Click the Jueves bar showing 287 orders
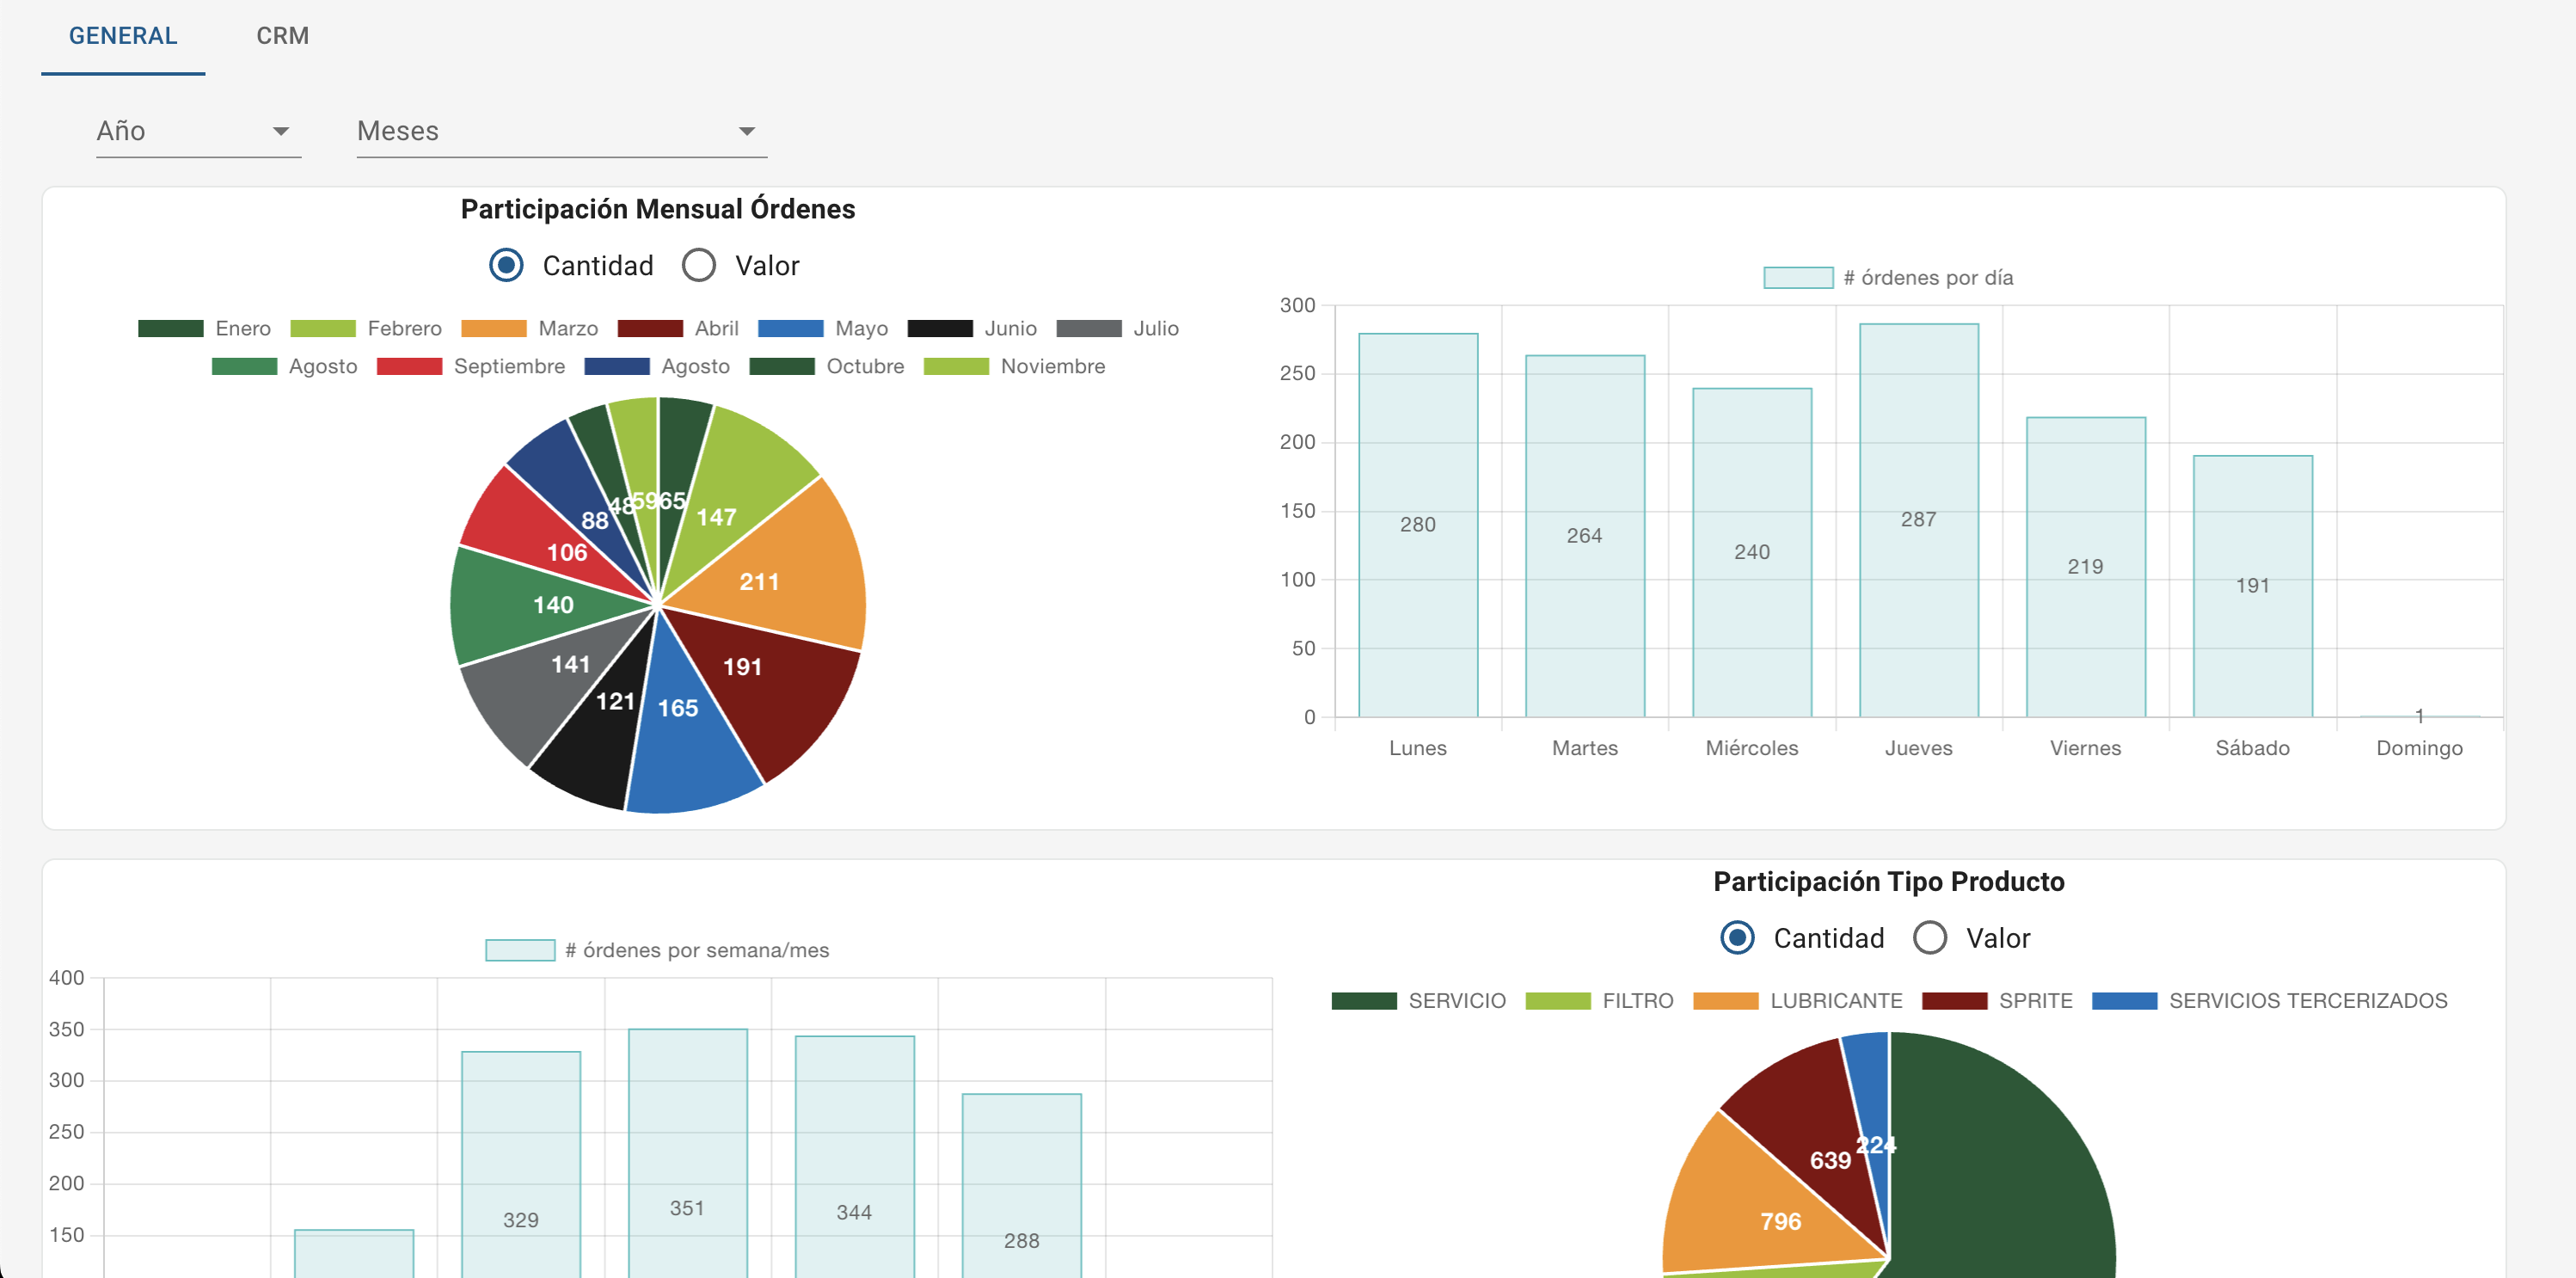2576x1278 pixels. [x=1918, y=520]
